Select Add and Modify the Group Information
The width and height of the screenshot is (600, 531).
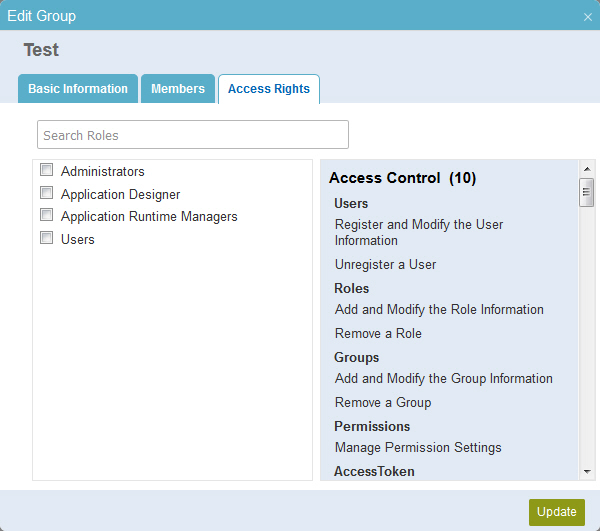coord(443,378)
